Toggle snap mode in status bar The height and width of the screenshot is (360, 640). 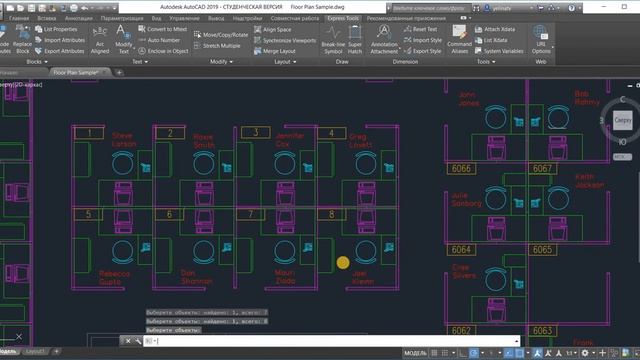(x=445, y=353)
